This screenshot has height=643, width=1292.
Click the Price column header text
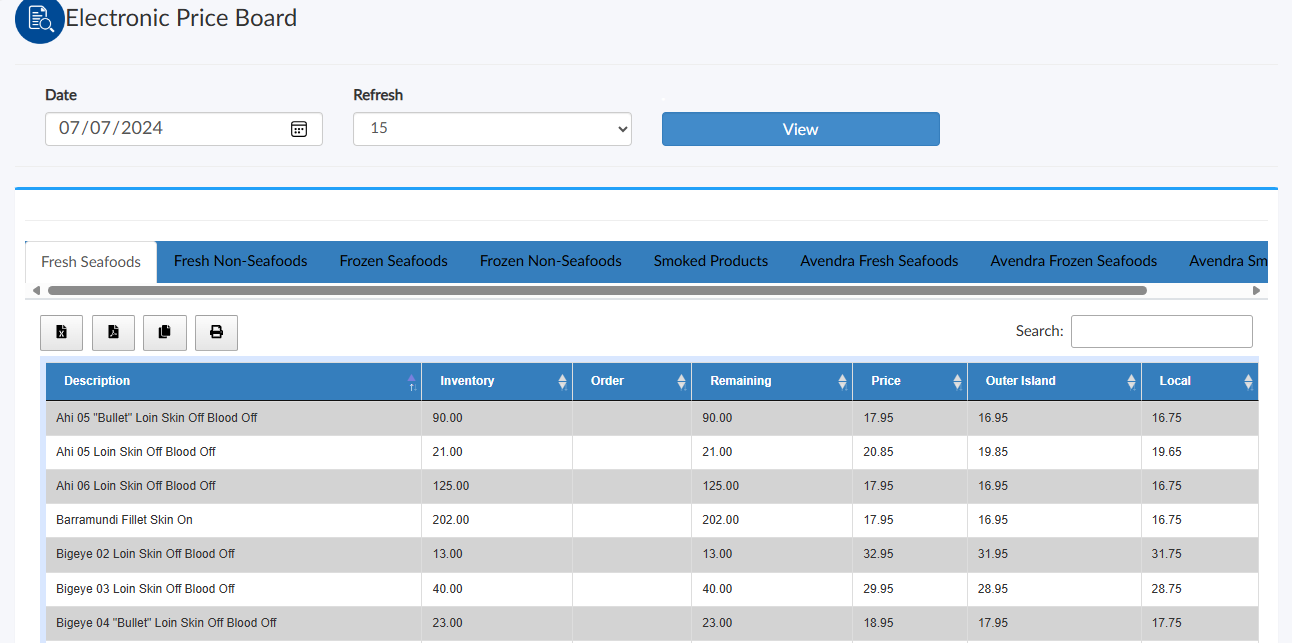pos(885,381)
